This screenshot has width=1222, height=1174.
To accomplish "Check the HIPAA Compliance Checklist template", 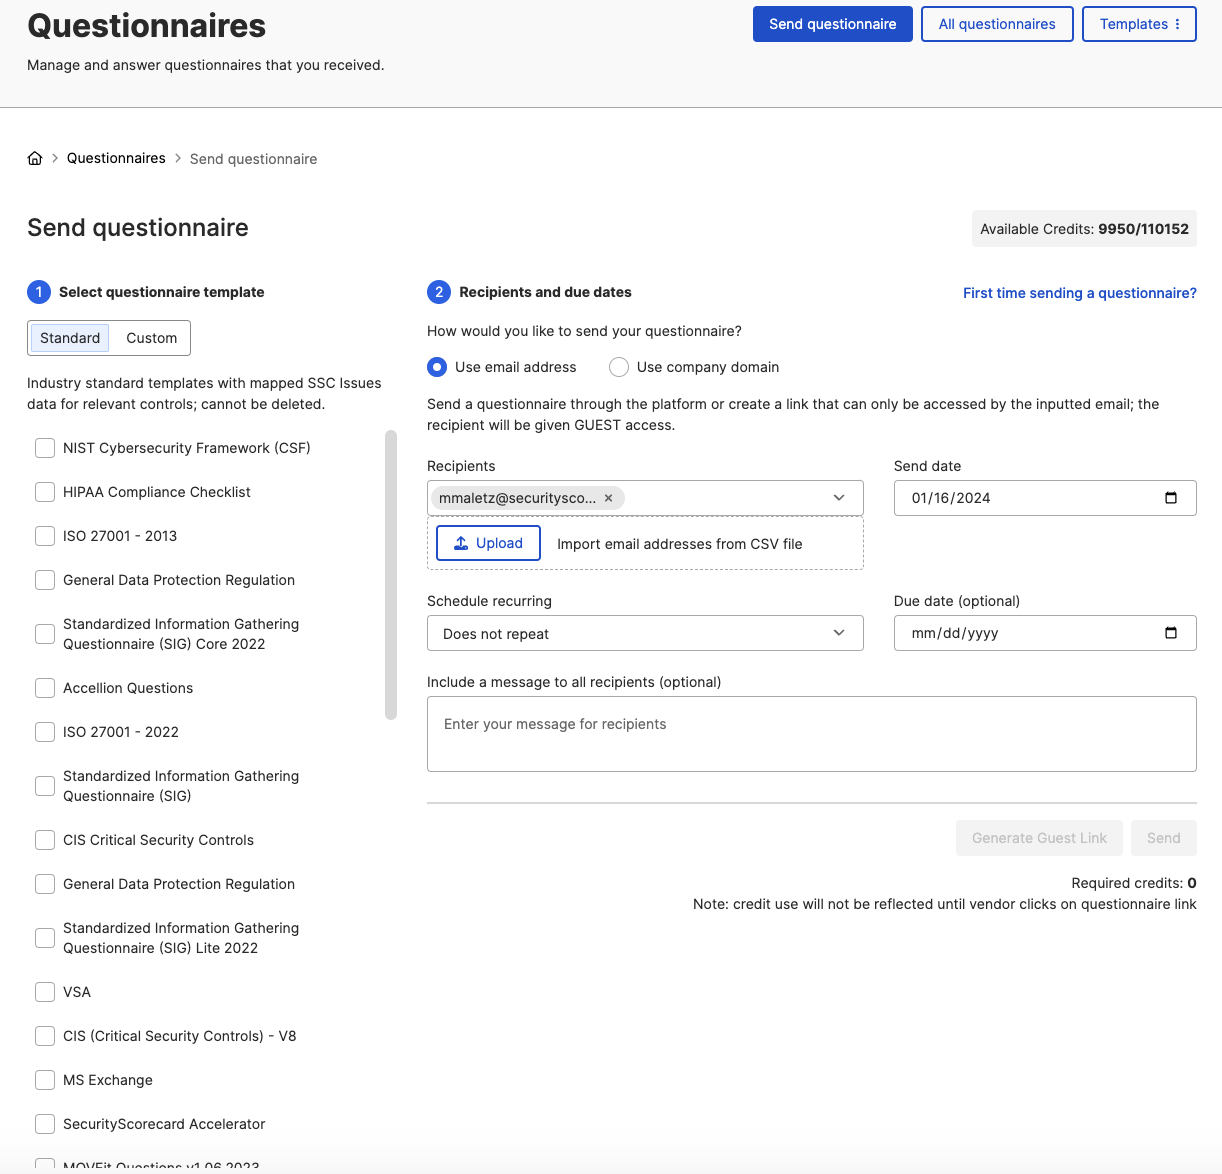I will click(44, 492).
